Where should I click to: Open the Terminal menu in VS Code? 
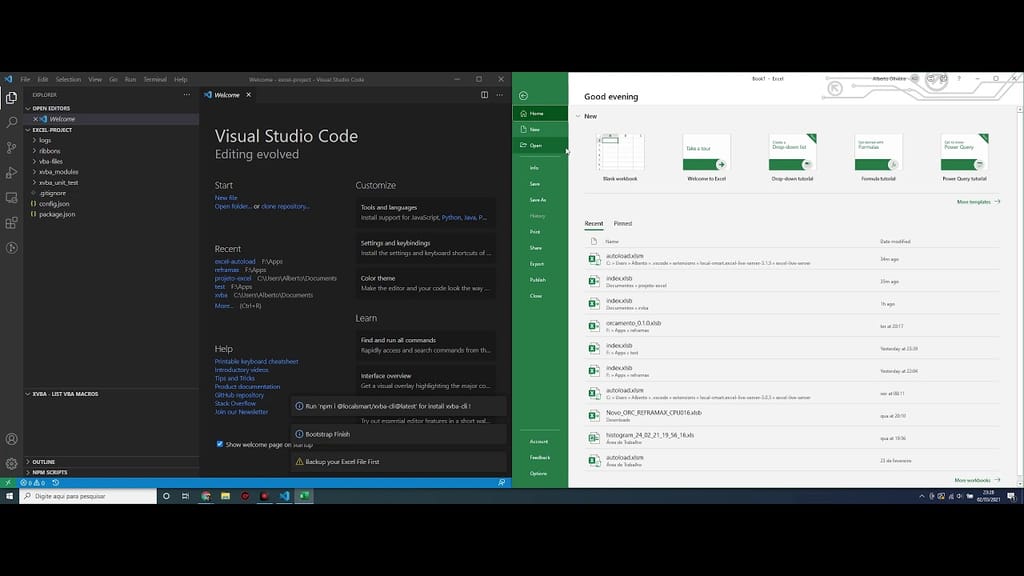click(x=154, y=78)
